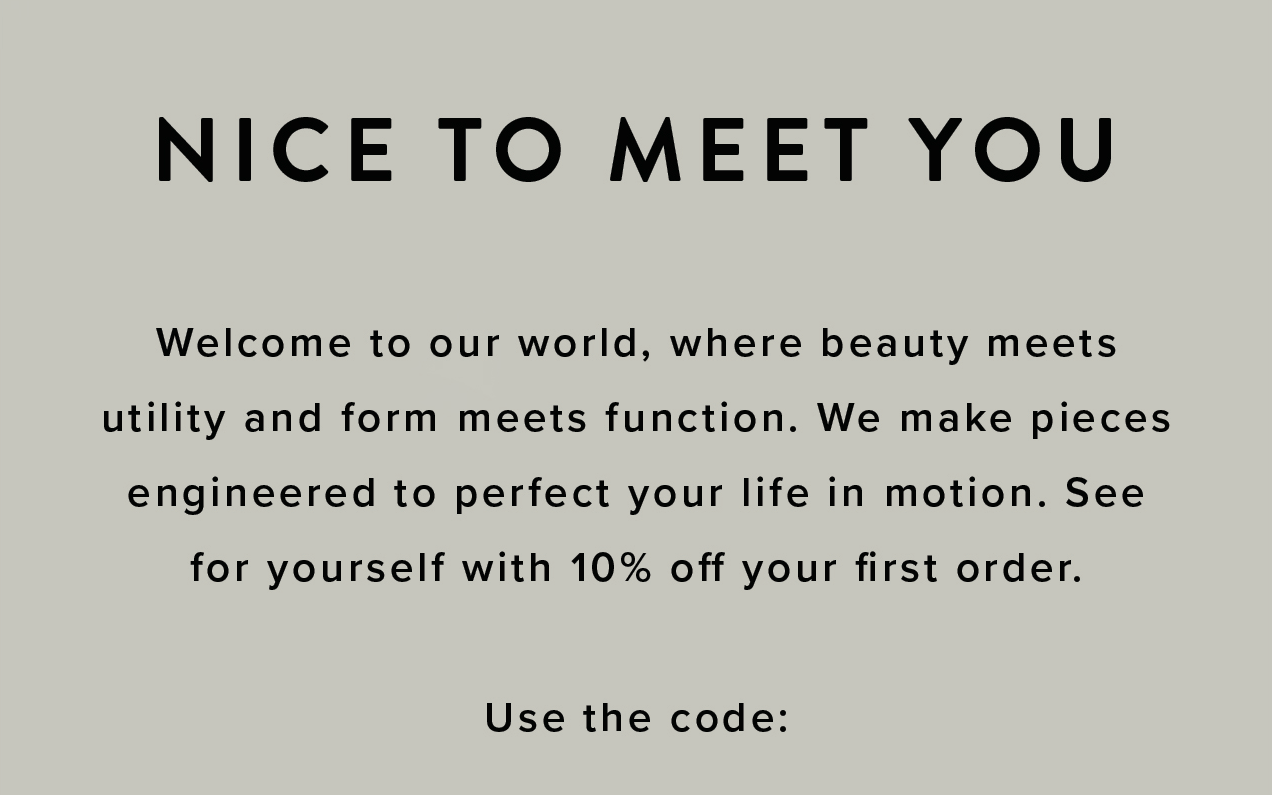
Task: Click the phrase 'beauty meets'
Action: [x=969, y=345]
